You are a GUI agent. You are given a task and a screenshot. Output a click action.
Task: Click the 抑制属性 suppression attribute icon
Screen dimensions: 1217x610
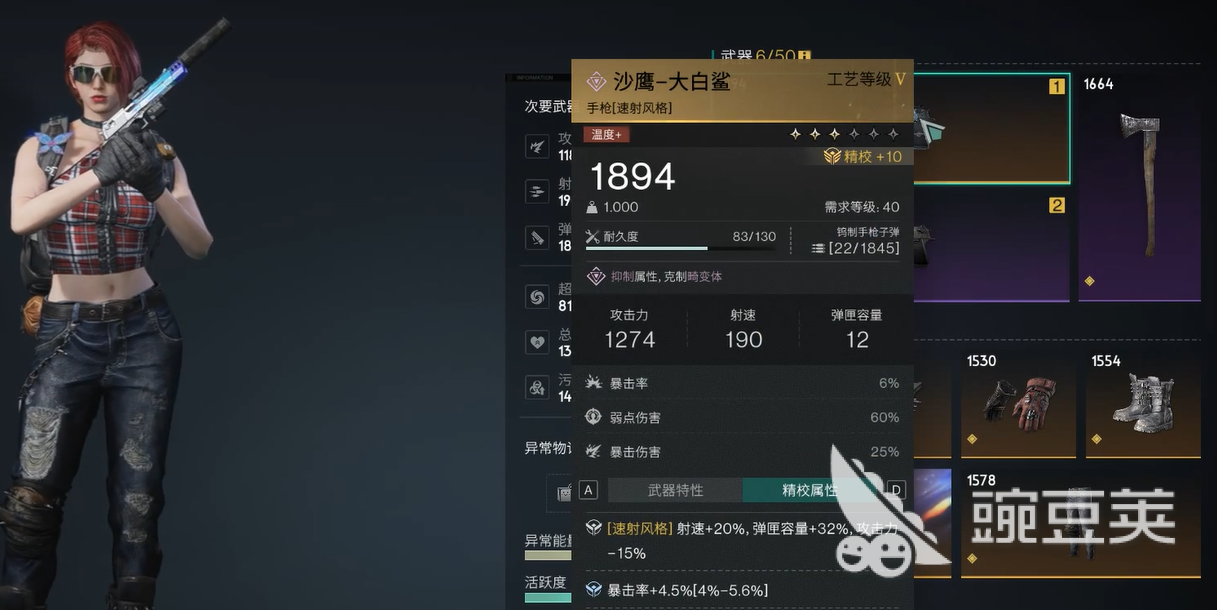point(595,276)
